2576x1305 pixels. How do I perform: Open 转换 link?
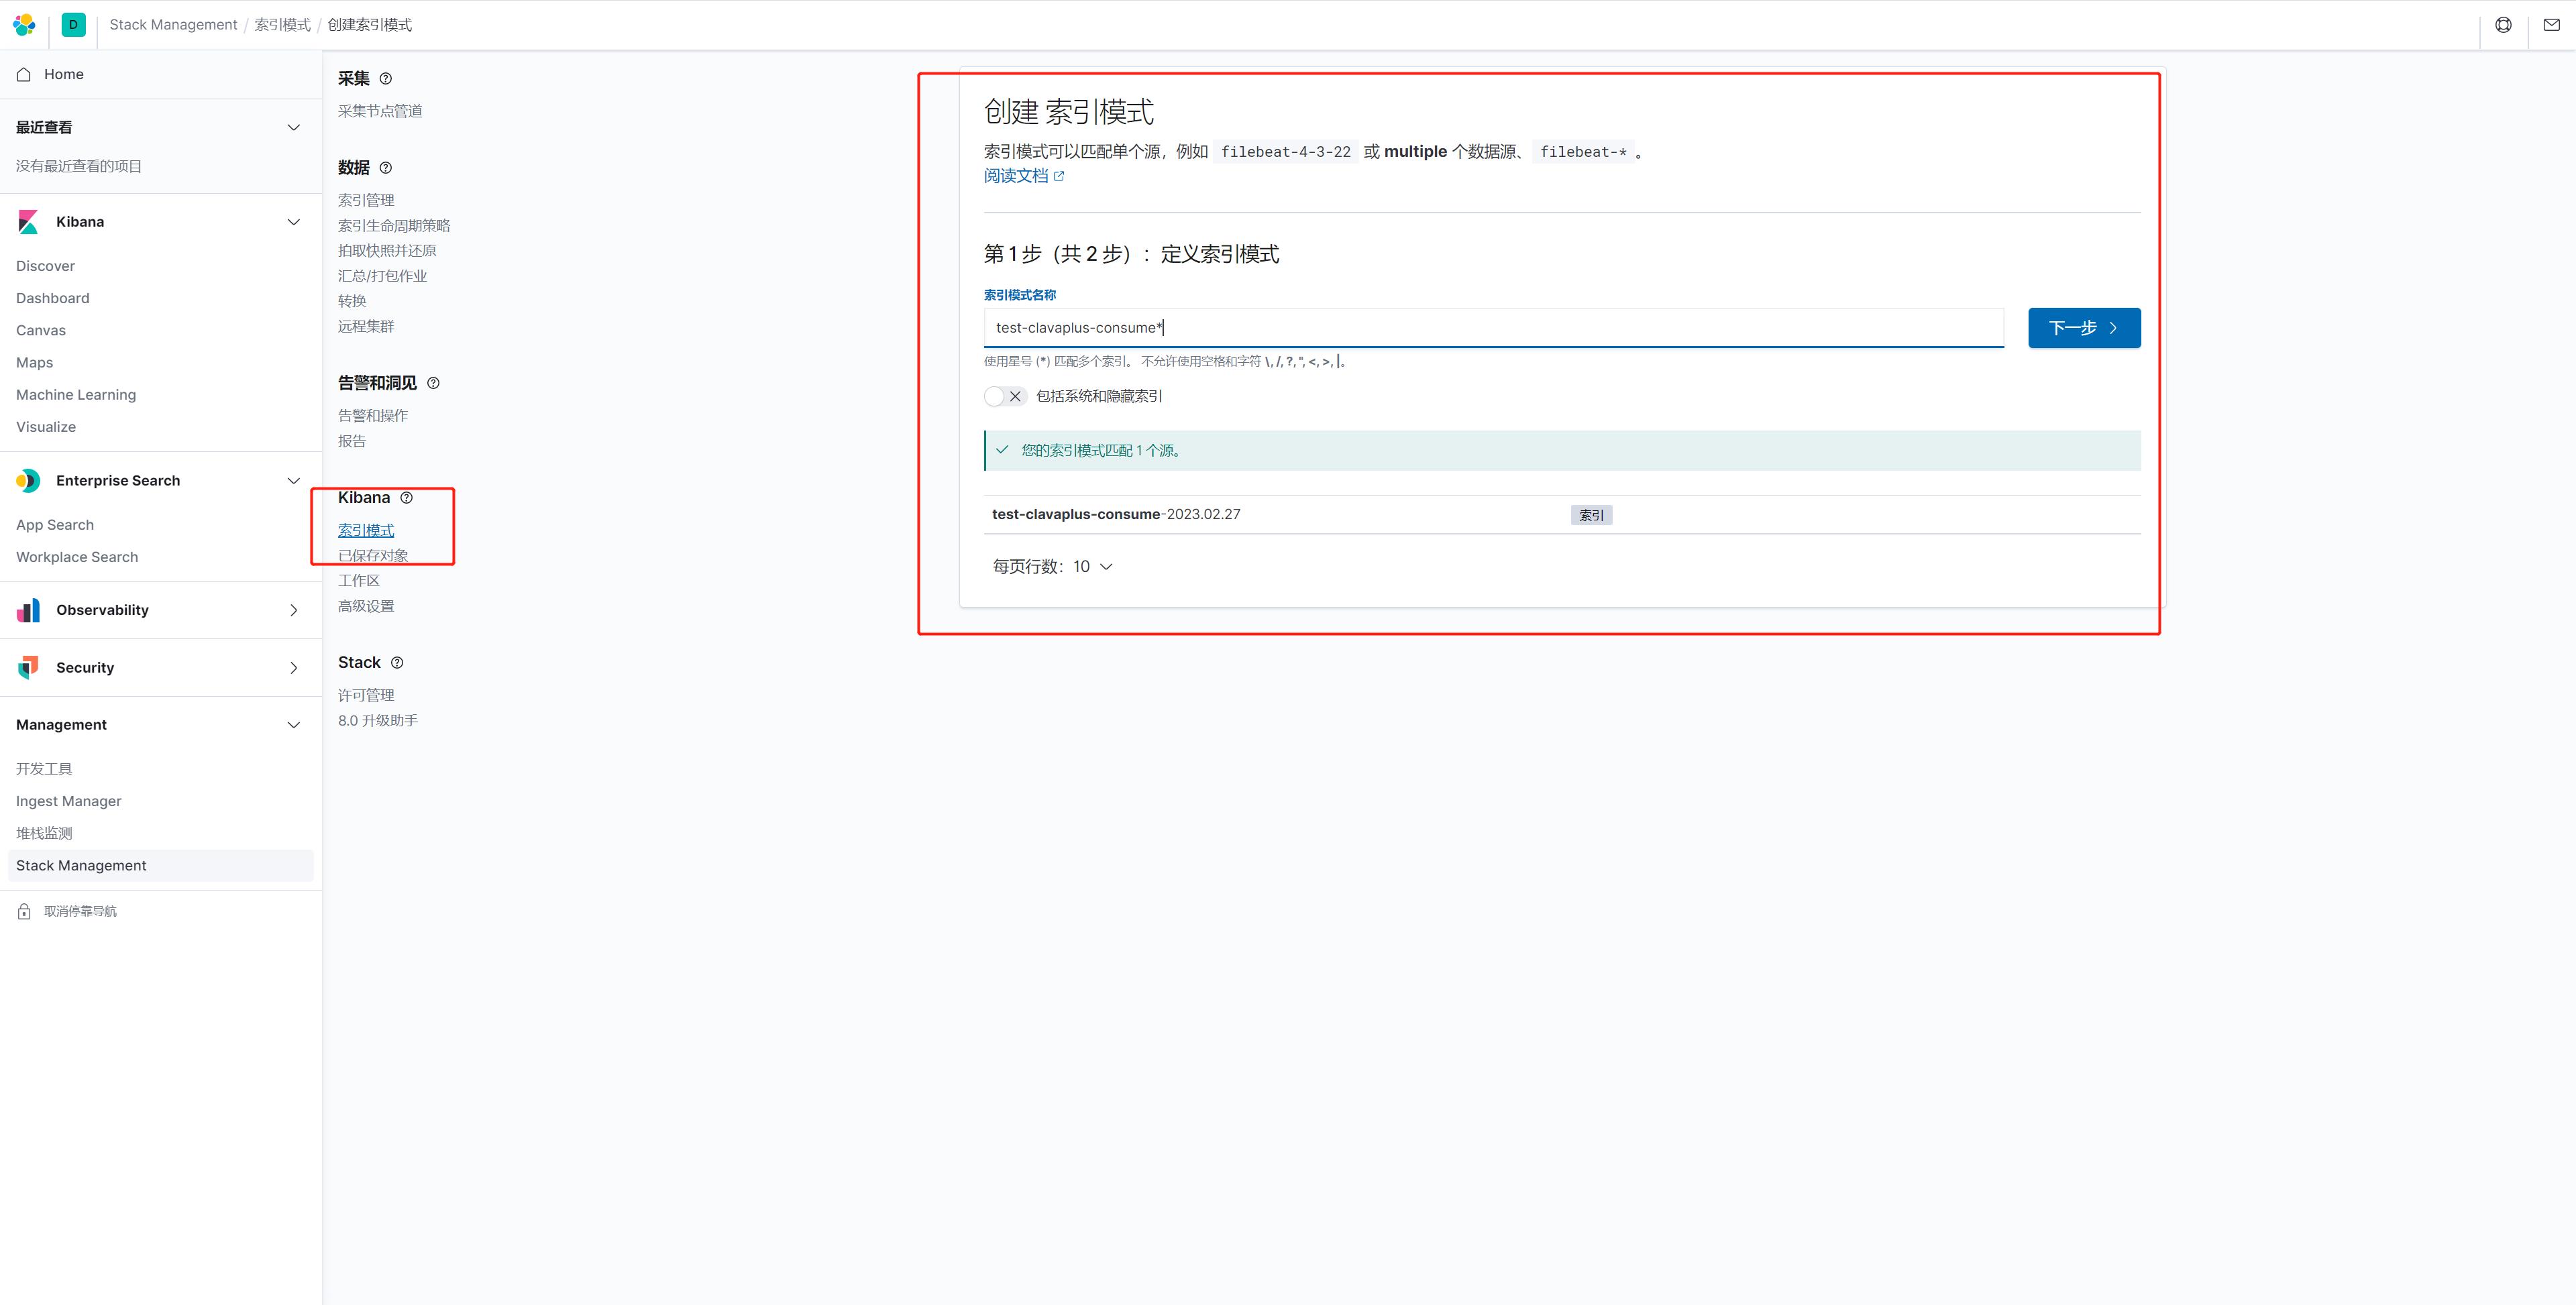coord(352,301)
